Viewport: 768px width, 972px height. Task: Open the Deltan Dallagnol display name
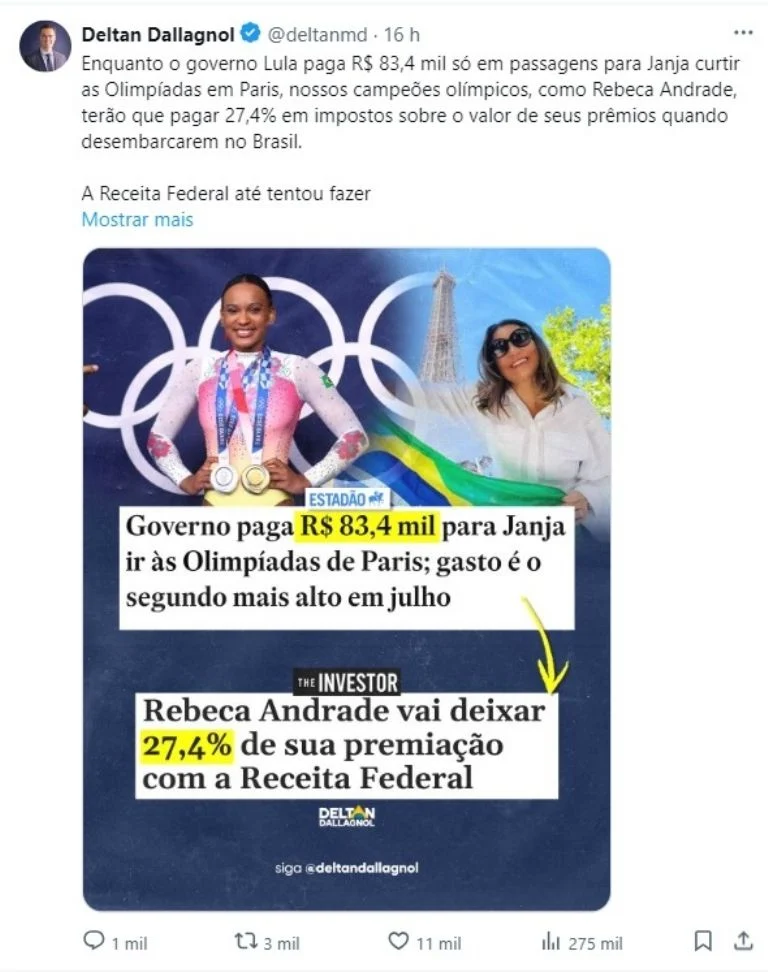(x=158, y=35)
